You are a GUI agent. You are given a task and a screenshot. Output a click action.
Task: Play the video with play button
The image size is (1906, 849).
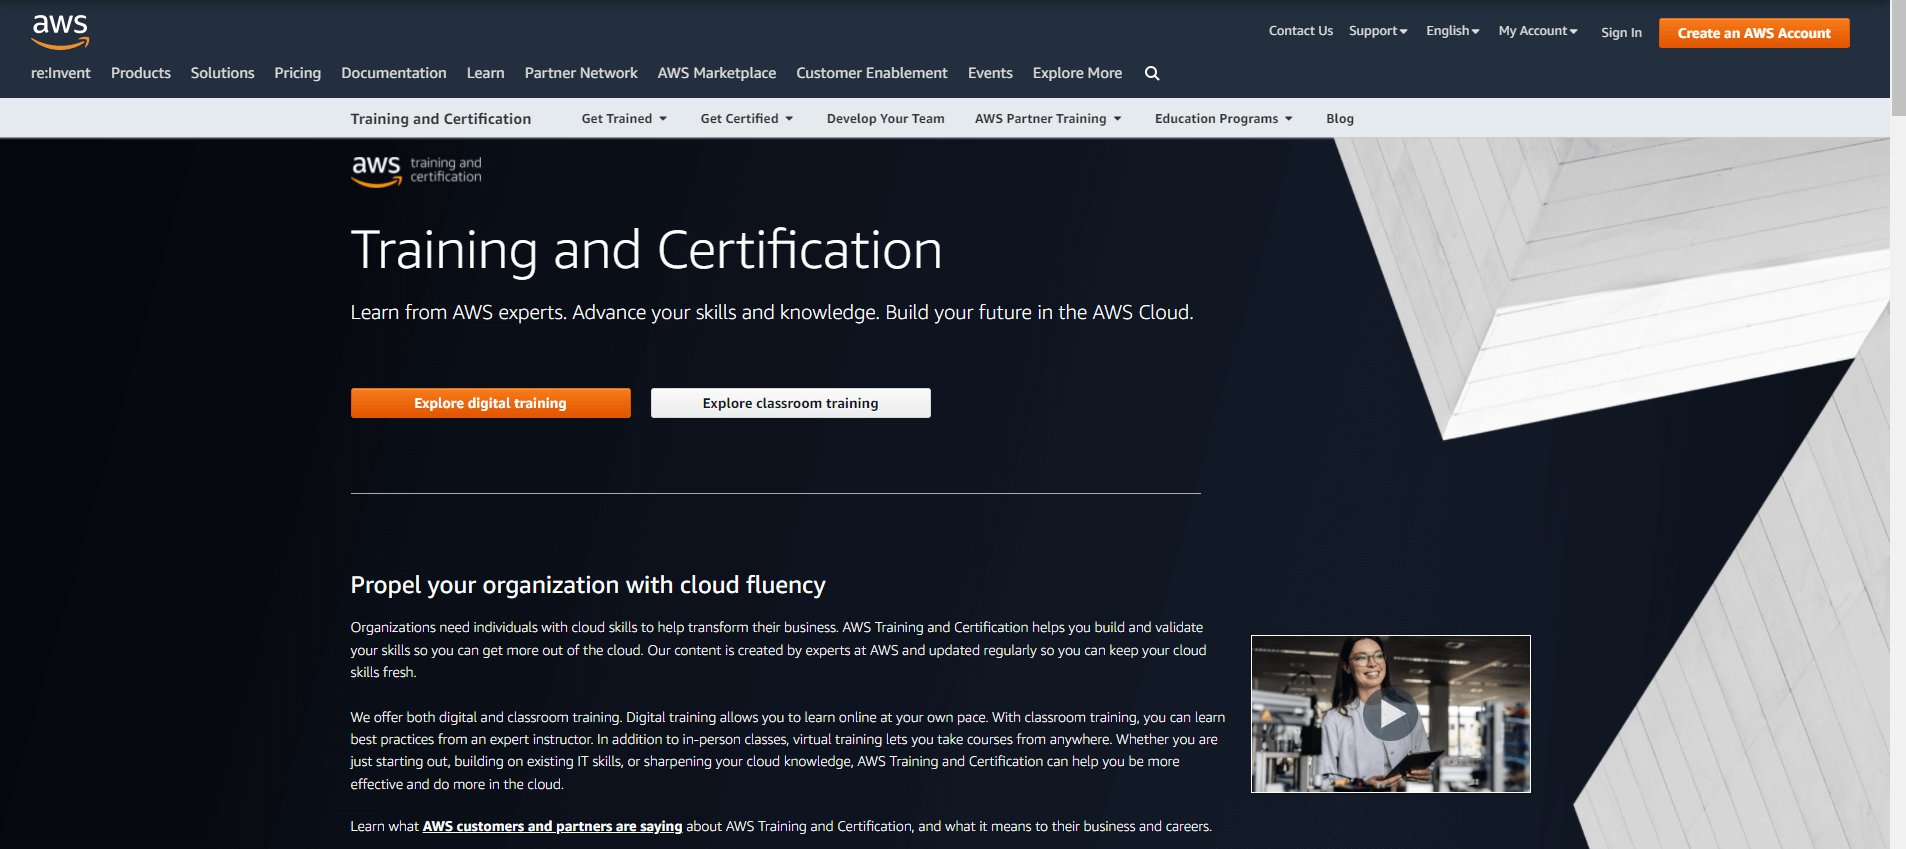point(1390,714)
